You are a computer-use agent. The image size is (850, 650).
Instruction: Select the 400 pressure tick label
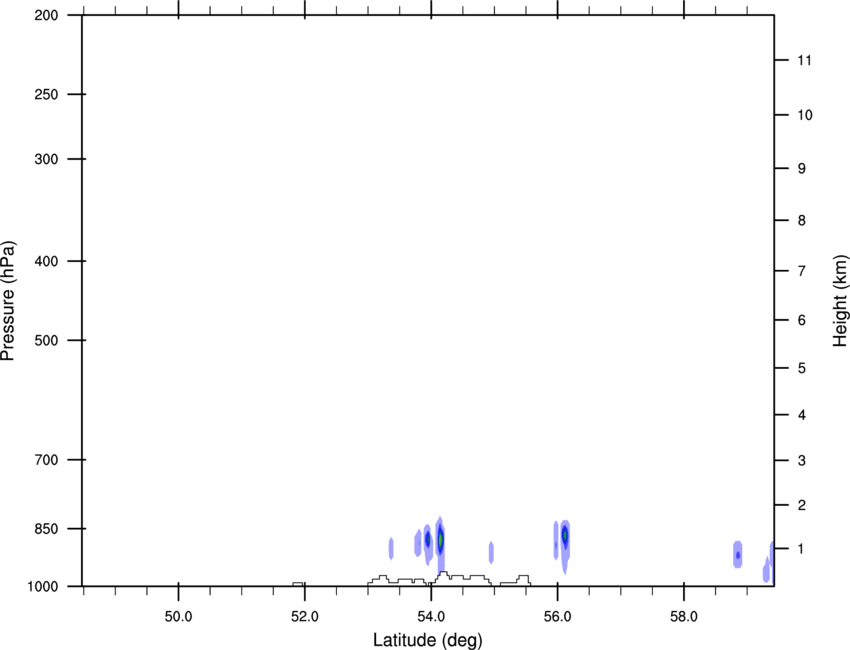click(46, 261)
